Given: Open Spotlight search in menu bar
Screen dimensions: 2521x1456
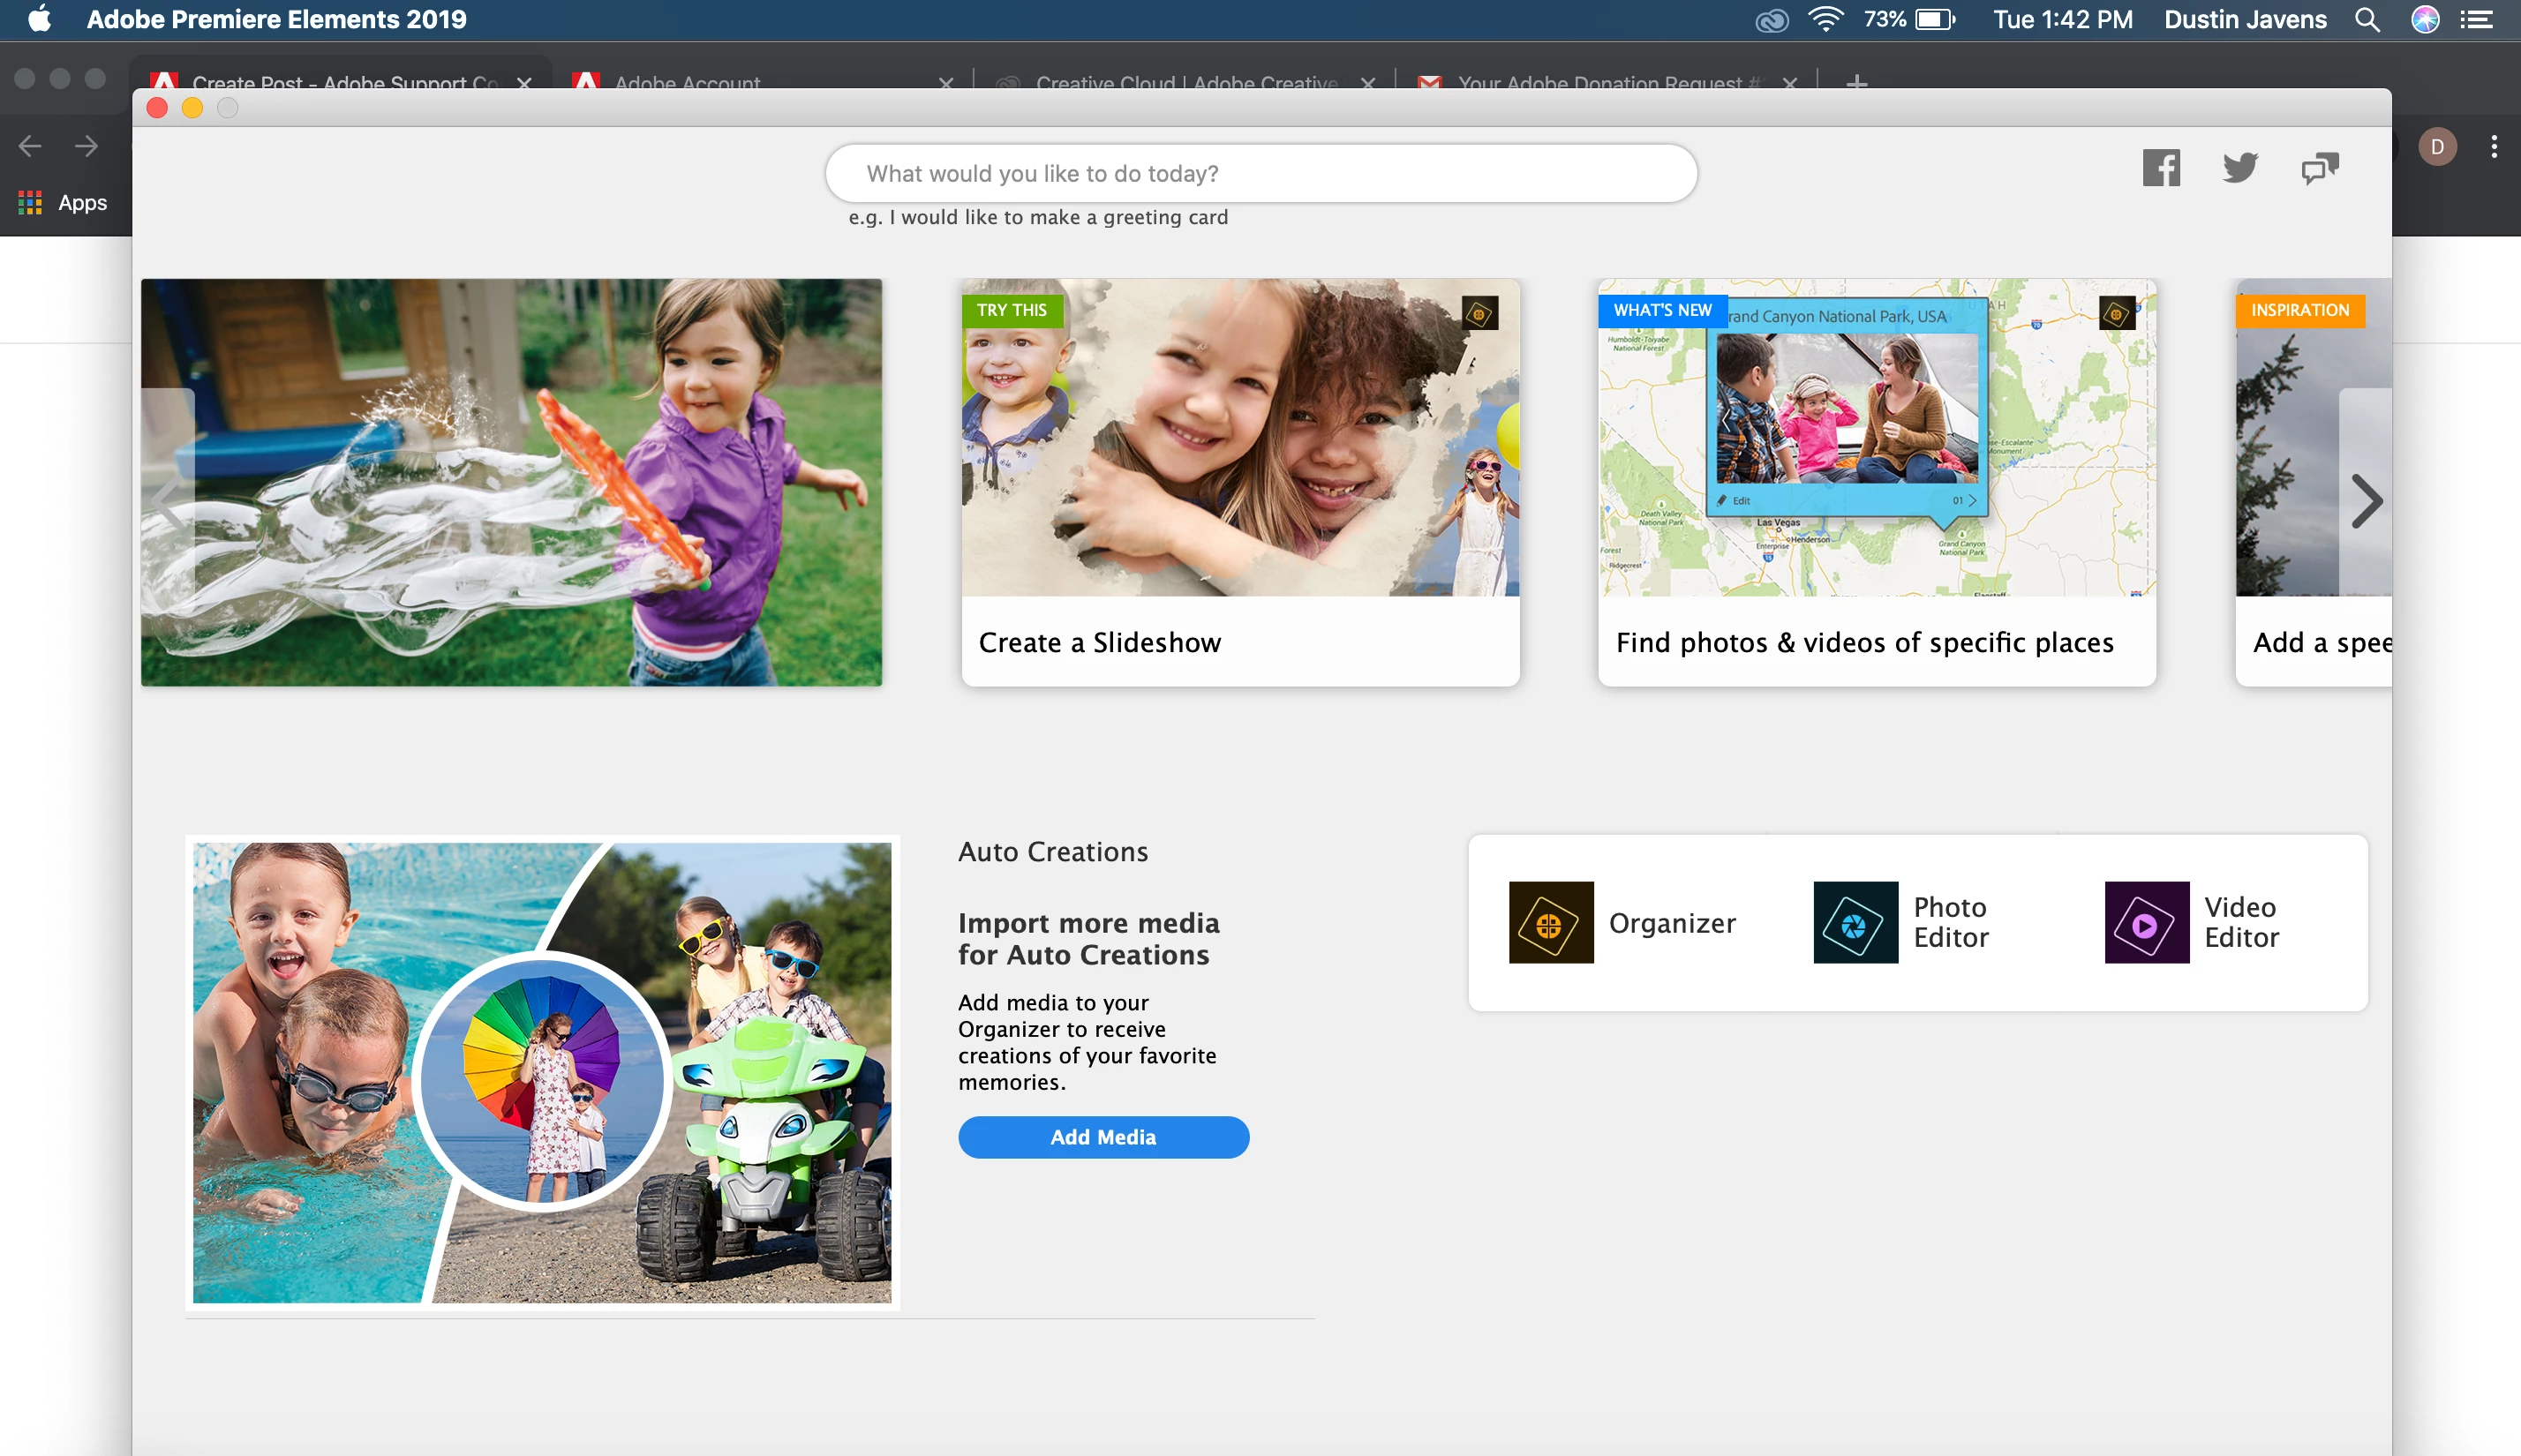Looking at the screenshot, I should coord(2366,20).
